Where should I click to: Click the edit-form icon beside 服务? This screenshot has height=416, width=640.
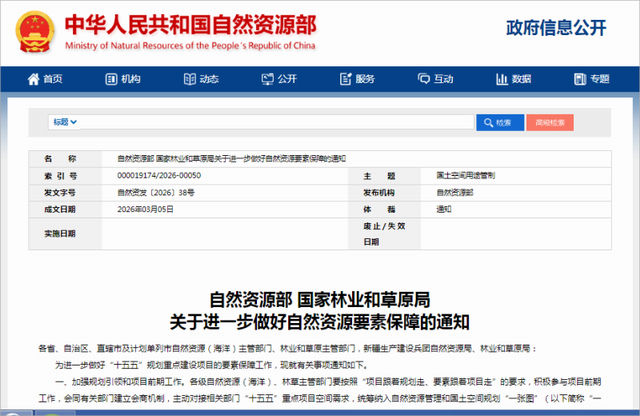click(346, 79)
